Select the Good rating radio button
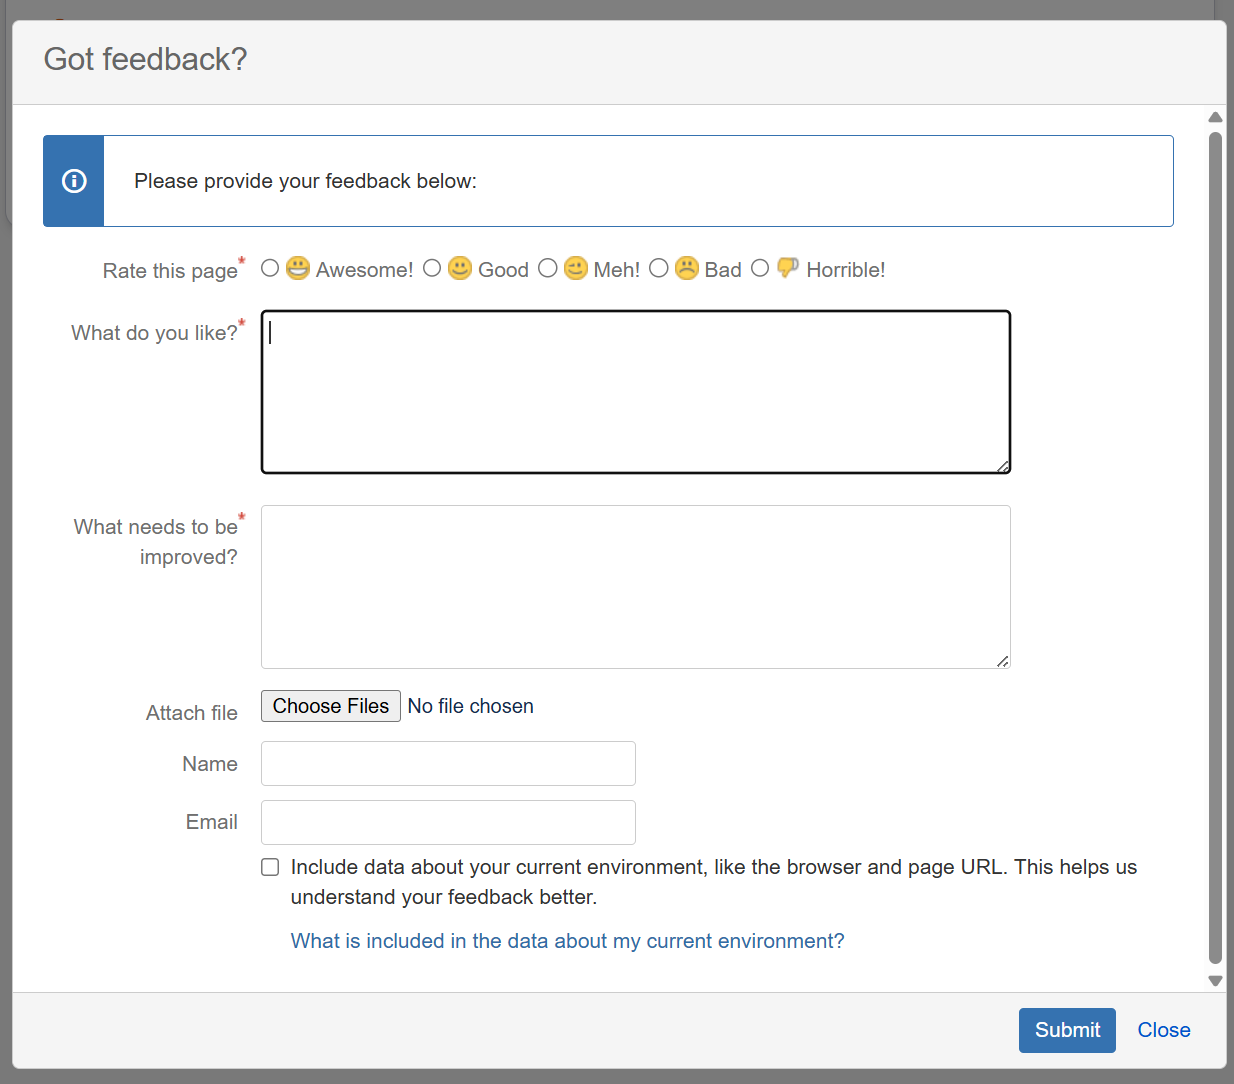Screen dimensions: 1234x1084 [432, 268]
